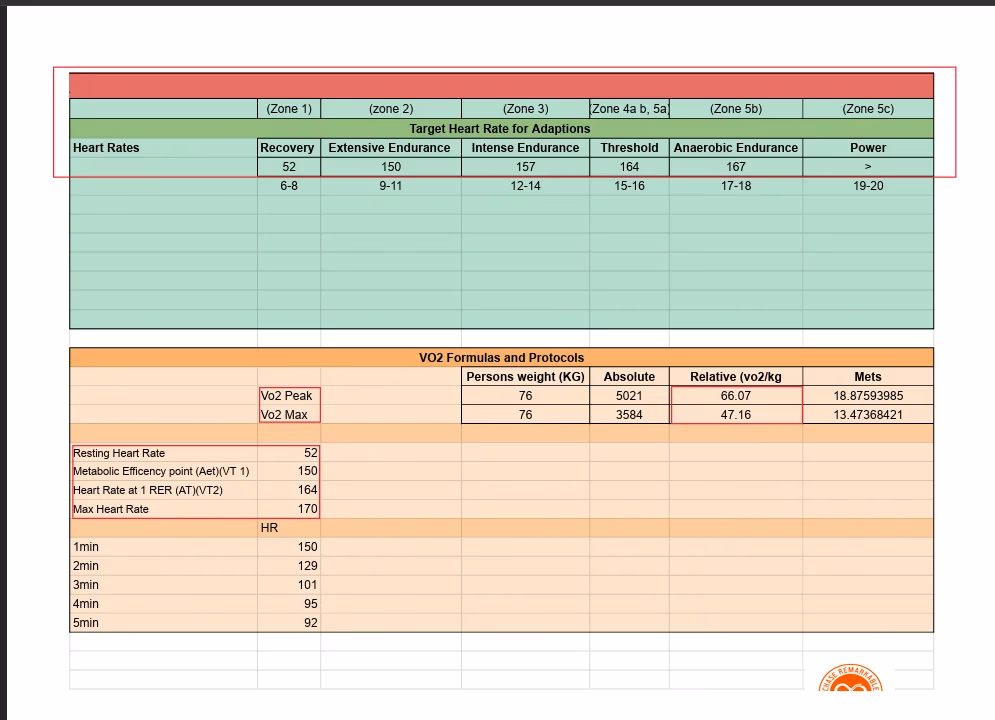The image size is (995, 720).
Task: Select the 66.07 Relative value
Action: tap(736, 396)
